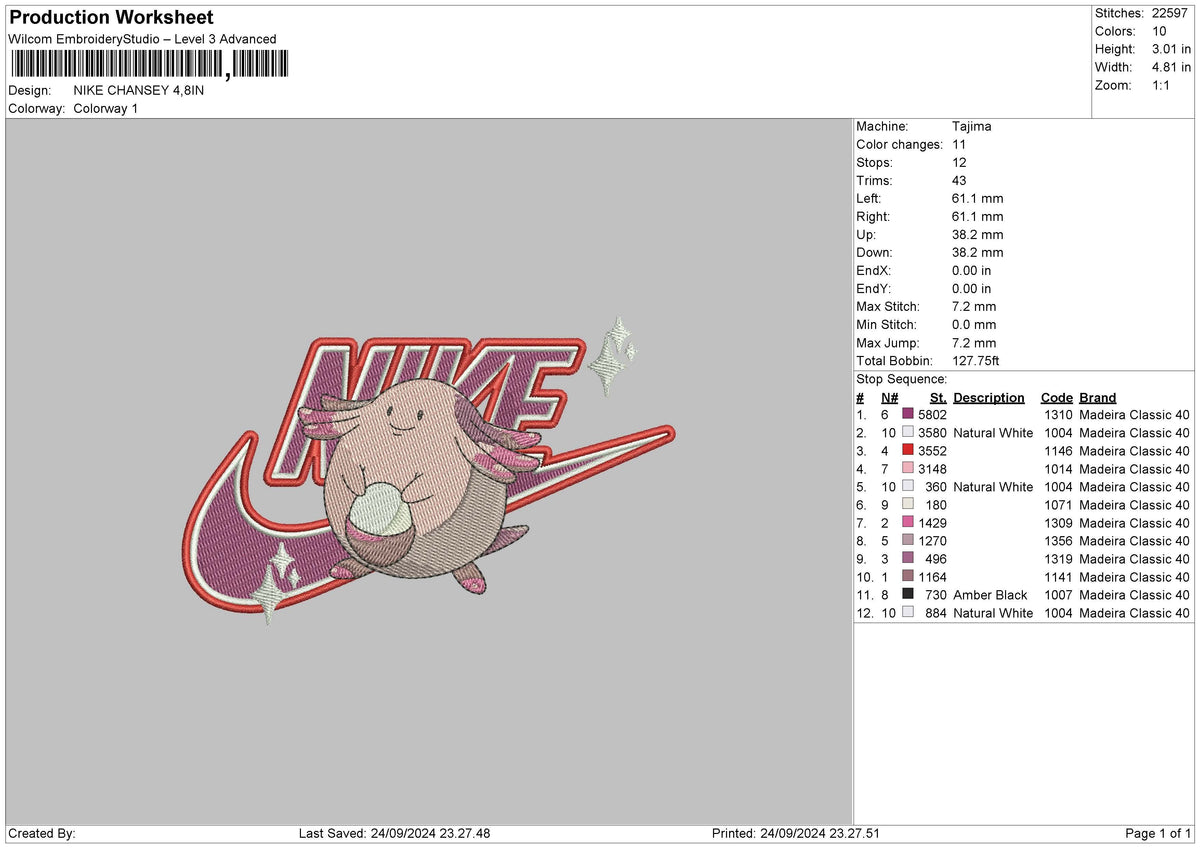
Task: Click the Stops value 12
Action: click(959, 162)
